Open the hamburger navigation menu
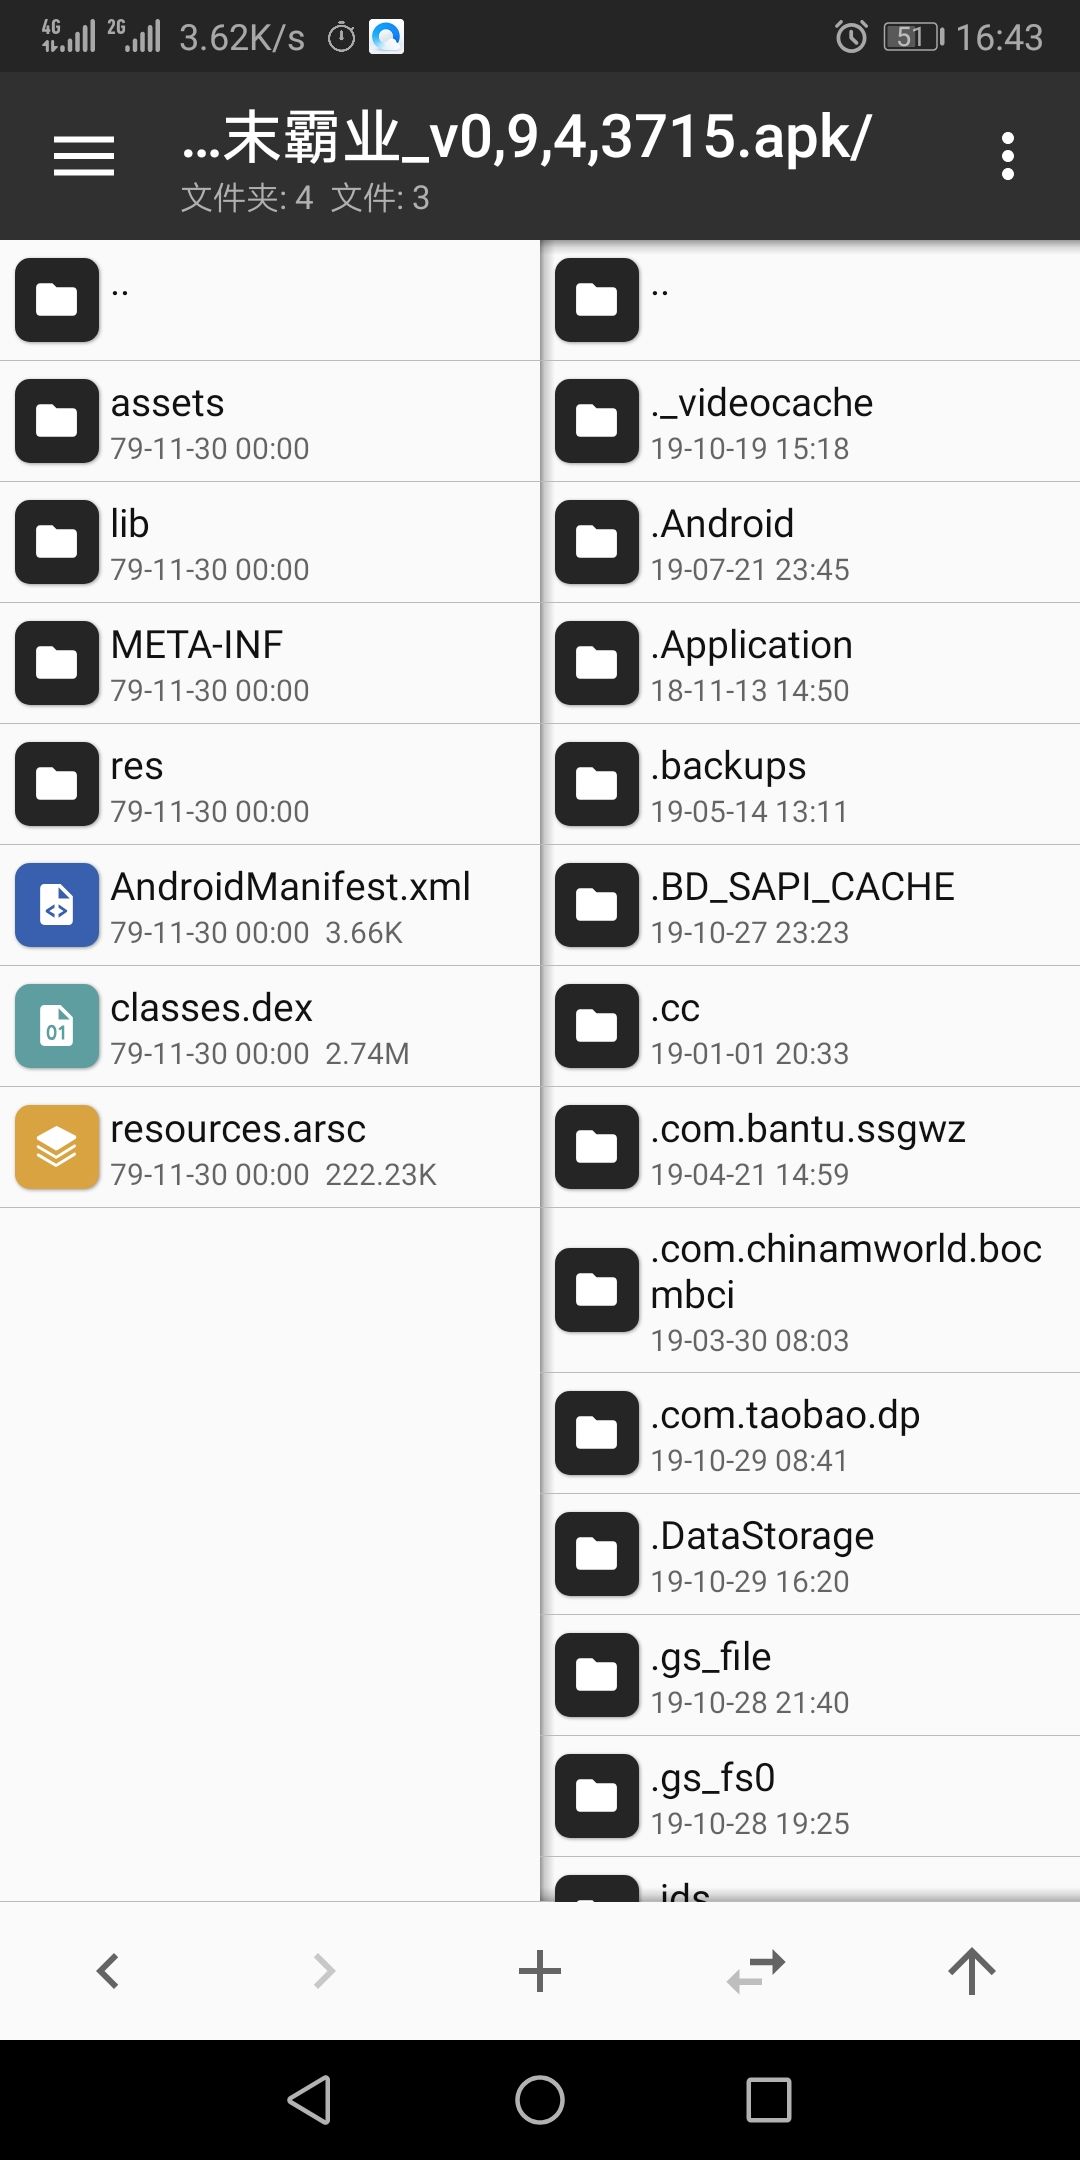1080x2160 pixels. [x=84, y=156]
